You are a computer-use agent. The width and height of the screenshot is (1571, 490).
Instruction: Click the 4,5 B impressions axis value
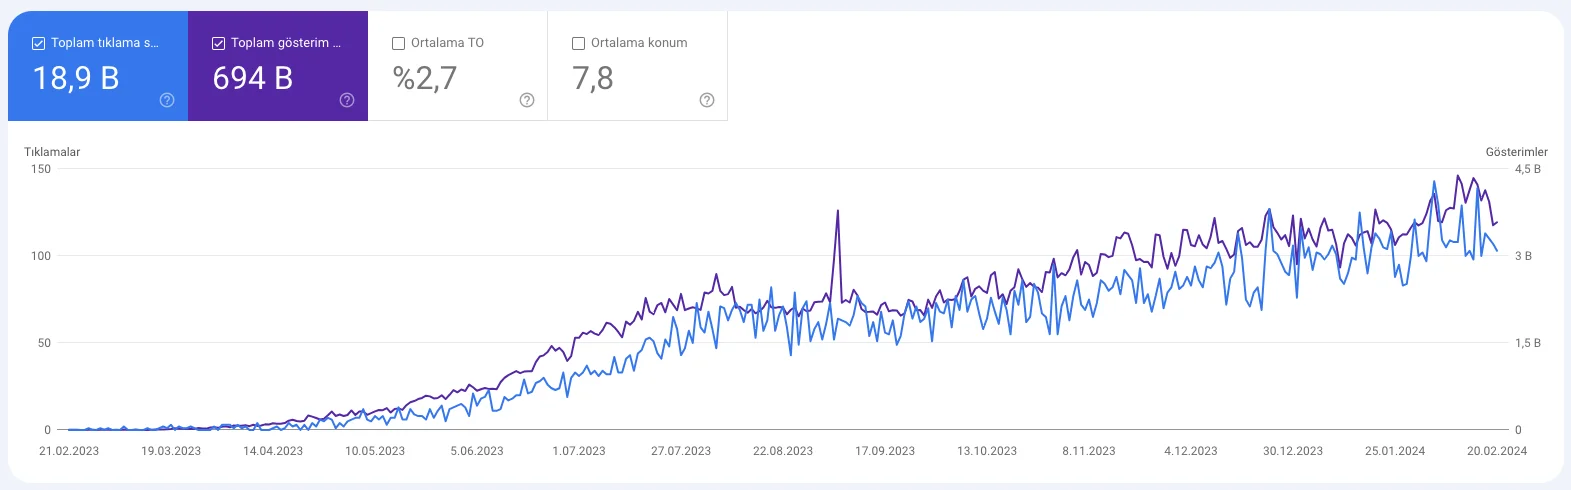1527,169
